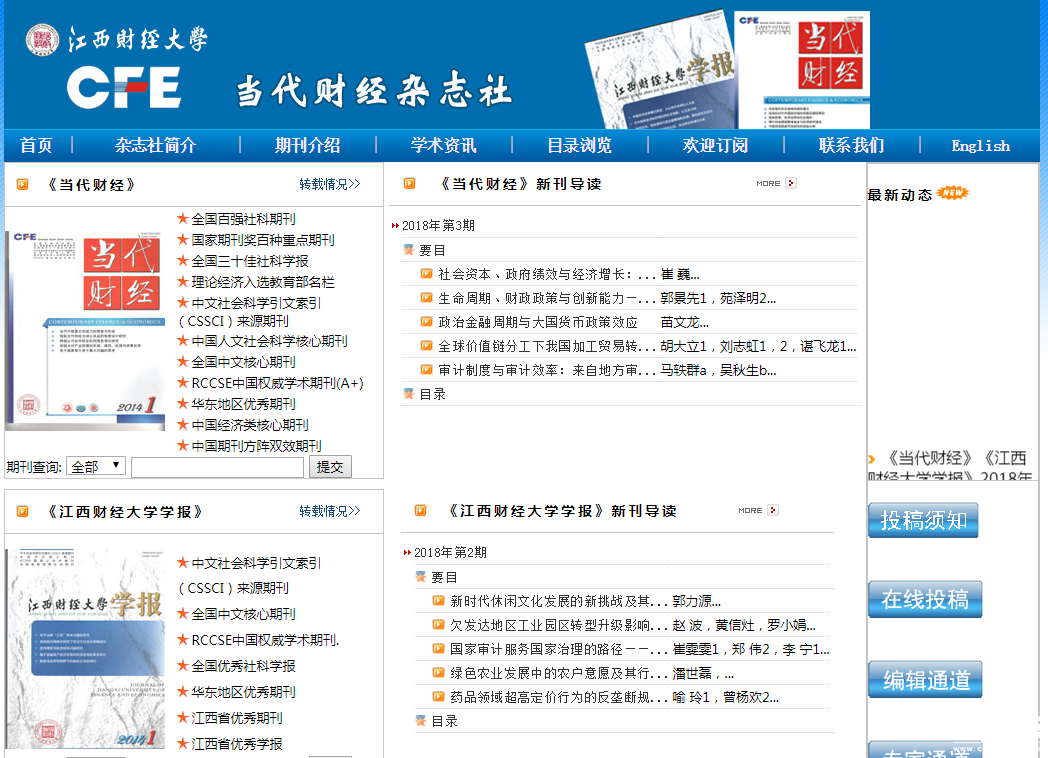
Task: Open 江西财经大学学报 cover thumbnail
Action: tap(85, 648)
